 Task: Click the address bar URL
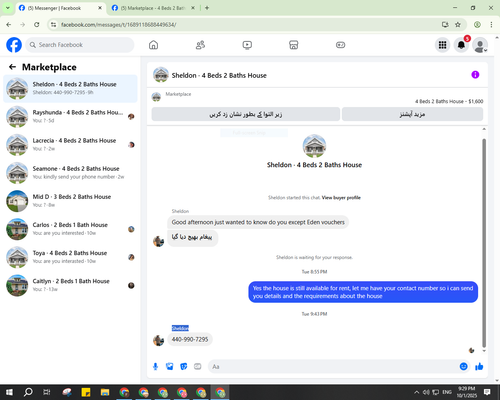[118, 25]
